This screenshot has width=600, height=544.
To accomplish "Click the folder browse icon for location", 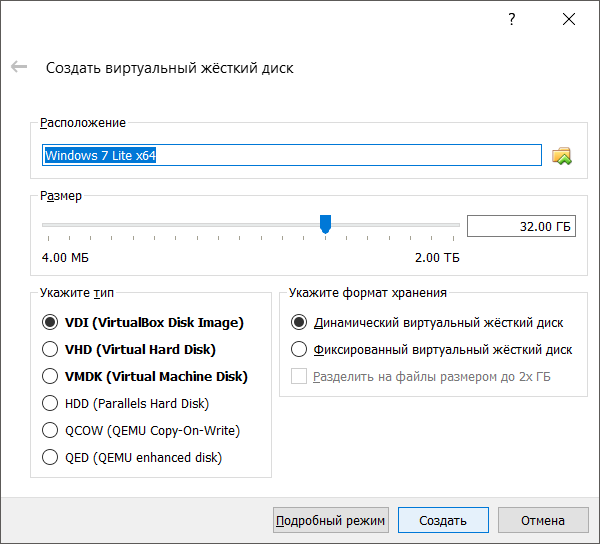I will [x=562, y=156].
